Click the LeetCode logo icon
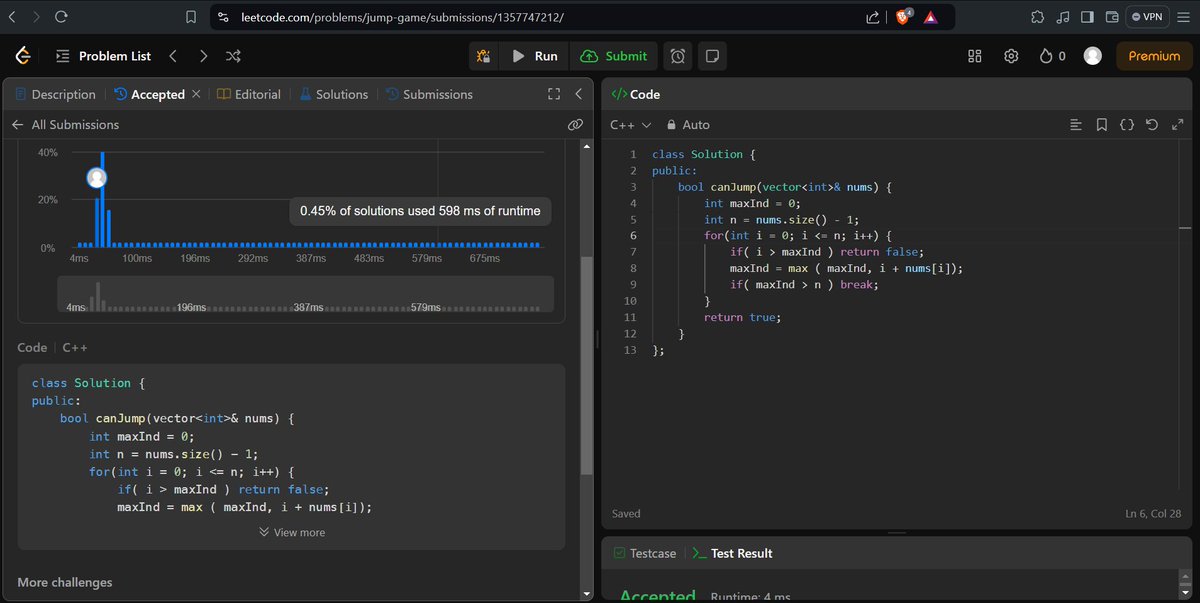 (x=21, y=56)
